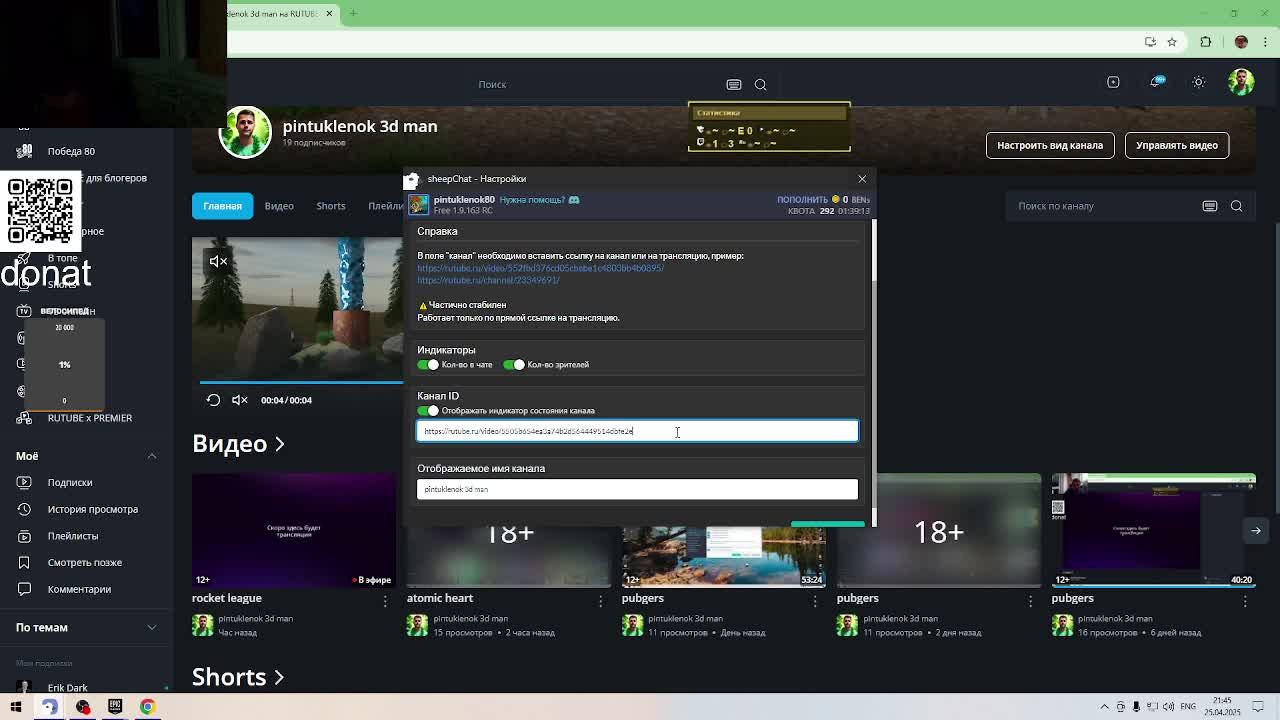This screenshot has height=720, width=1280.
Task: Open the 40:20 pubgers video thumbnail
Action: pyautogui.click(x=1153, y=531)
